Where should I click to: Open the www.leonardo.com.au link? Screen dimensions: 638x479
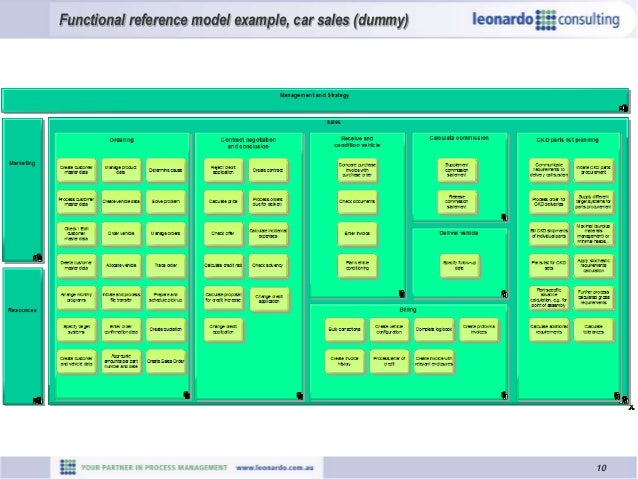[275, 468]
